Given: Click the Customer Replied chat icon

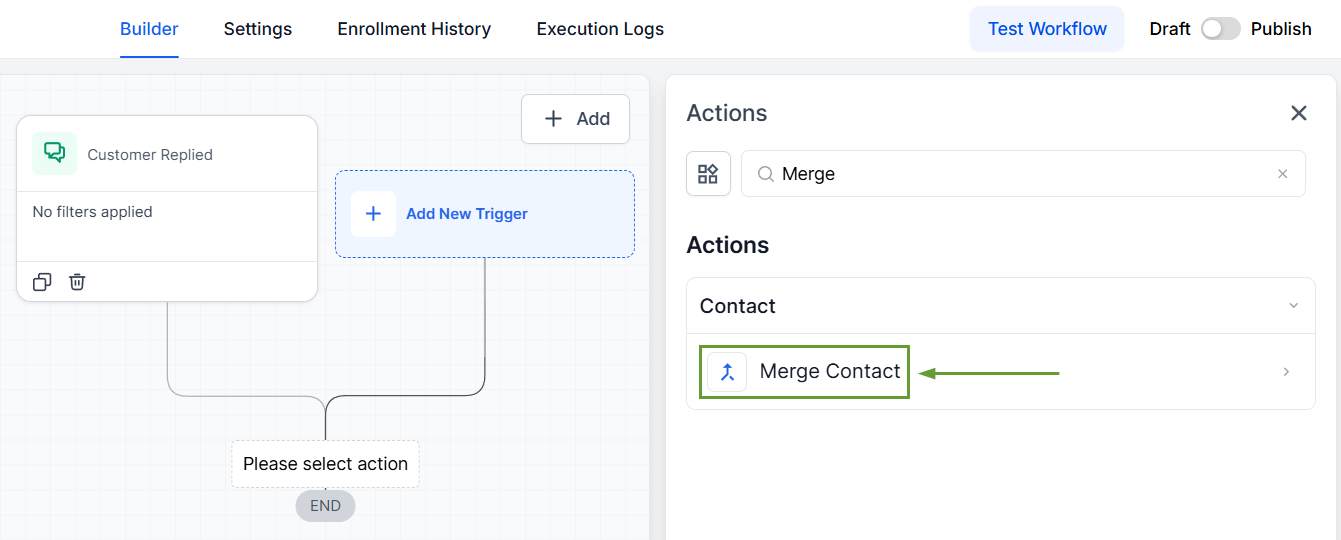Looking at the screenshot, I should click(x=54, y=153).
